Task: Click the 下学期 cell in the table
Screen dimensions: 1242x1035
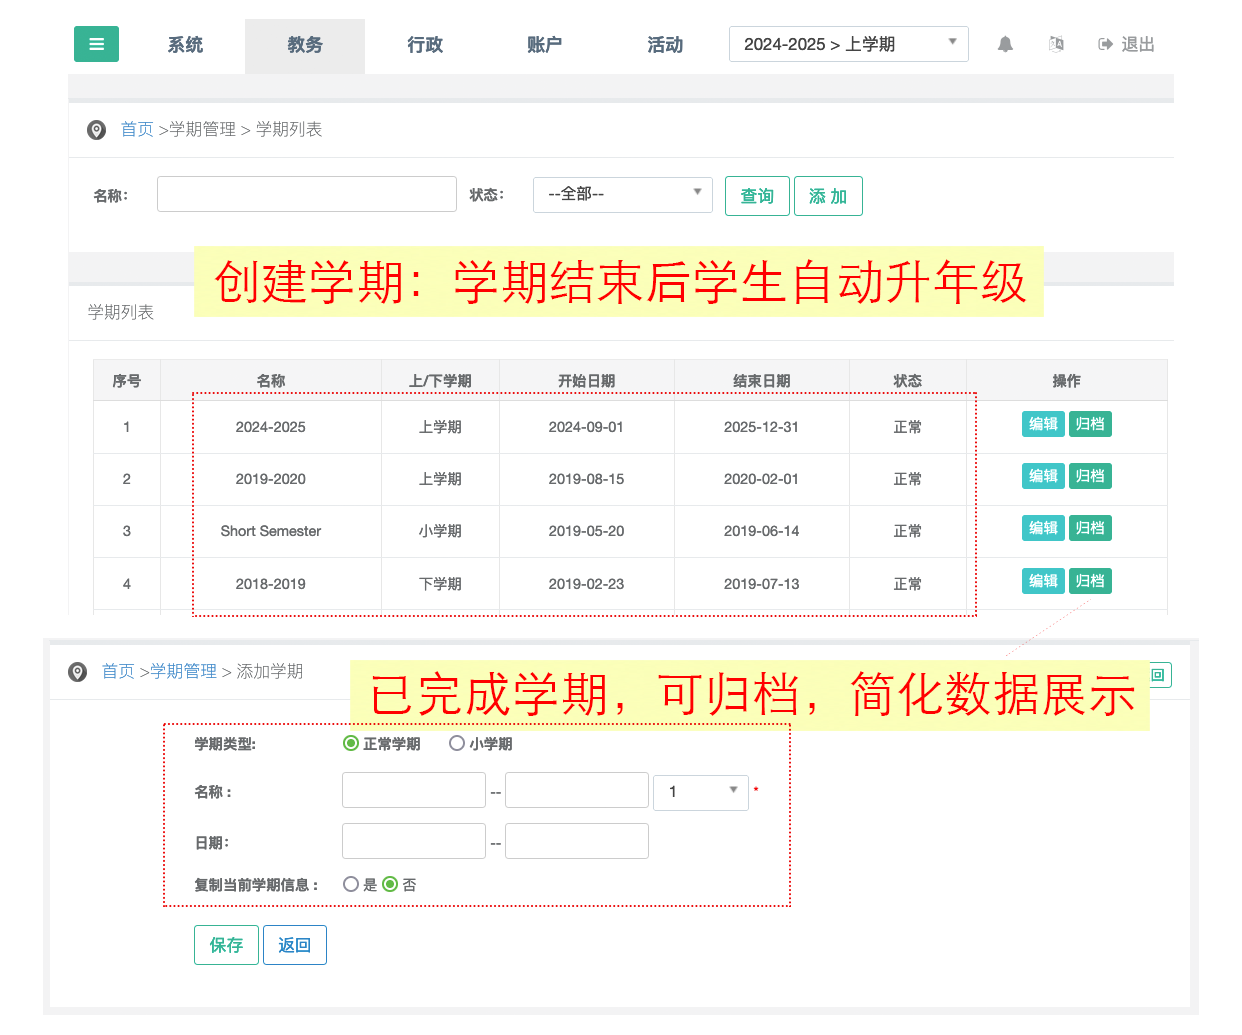Action: (440, 584)
